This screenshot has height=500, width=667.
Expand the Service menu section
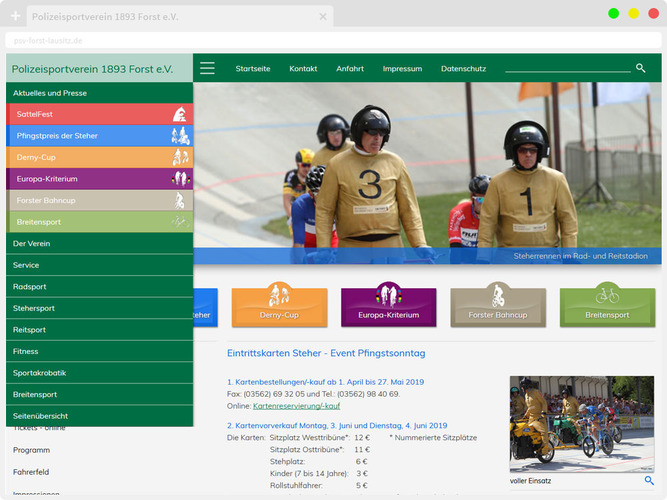click(x=99, y=265)
